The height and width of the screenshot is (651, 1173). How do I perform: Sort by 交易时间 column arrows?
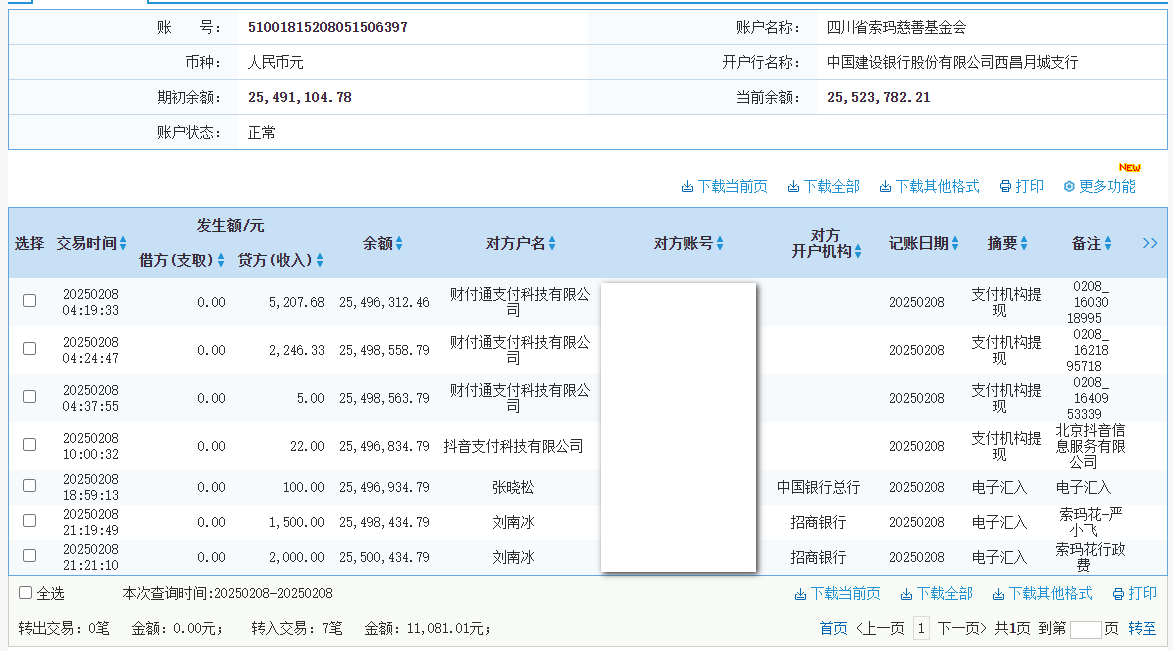pyautogui.click(x=123, y=243)
